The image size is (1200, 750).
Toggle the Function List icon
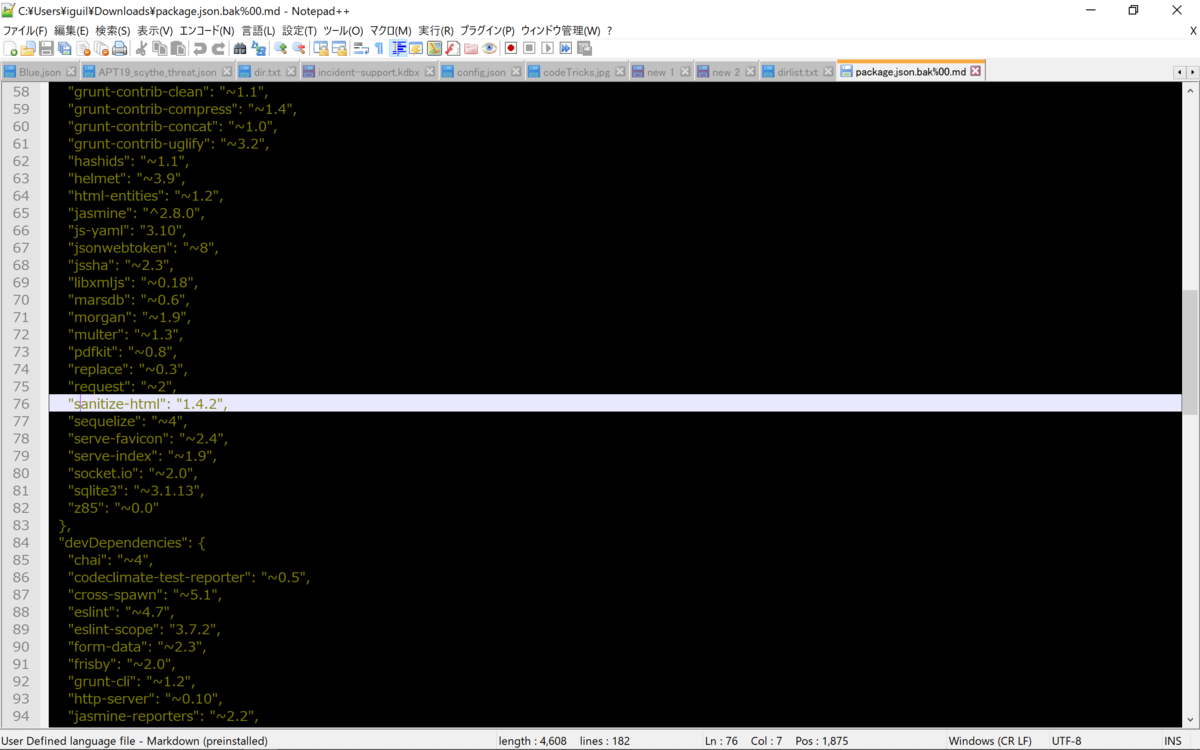click(x=452, y=48)
